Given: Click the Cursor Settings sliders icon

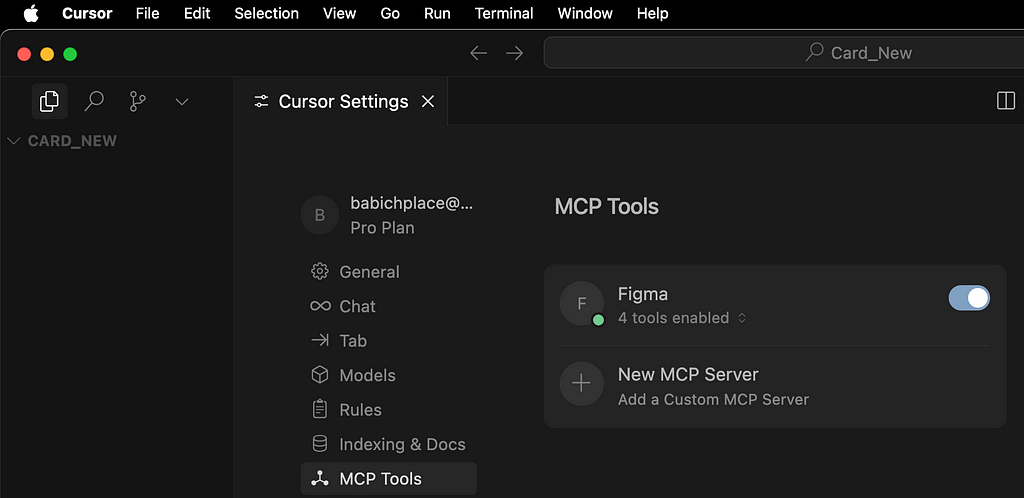Looking at the screenshot, I should click(x=261, y=102).
